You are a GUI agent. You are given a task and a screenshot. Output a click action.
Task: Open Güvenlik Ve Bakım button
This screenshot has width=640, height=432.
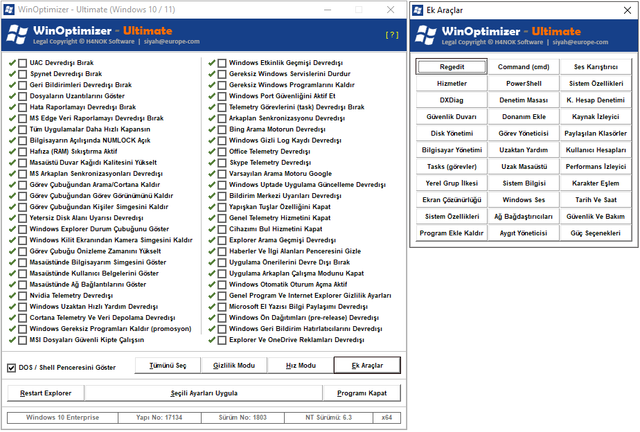[596, 217]
